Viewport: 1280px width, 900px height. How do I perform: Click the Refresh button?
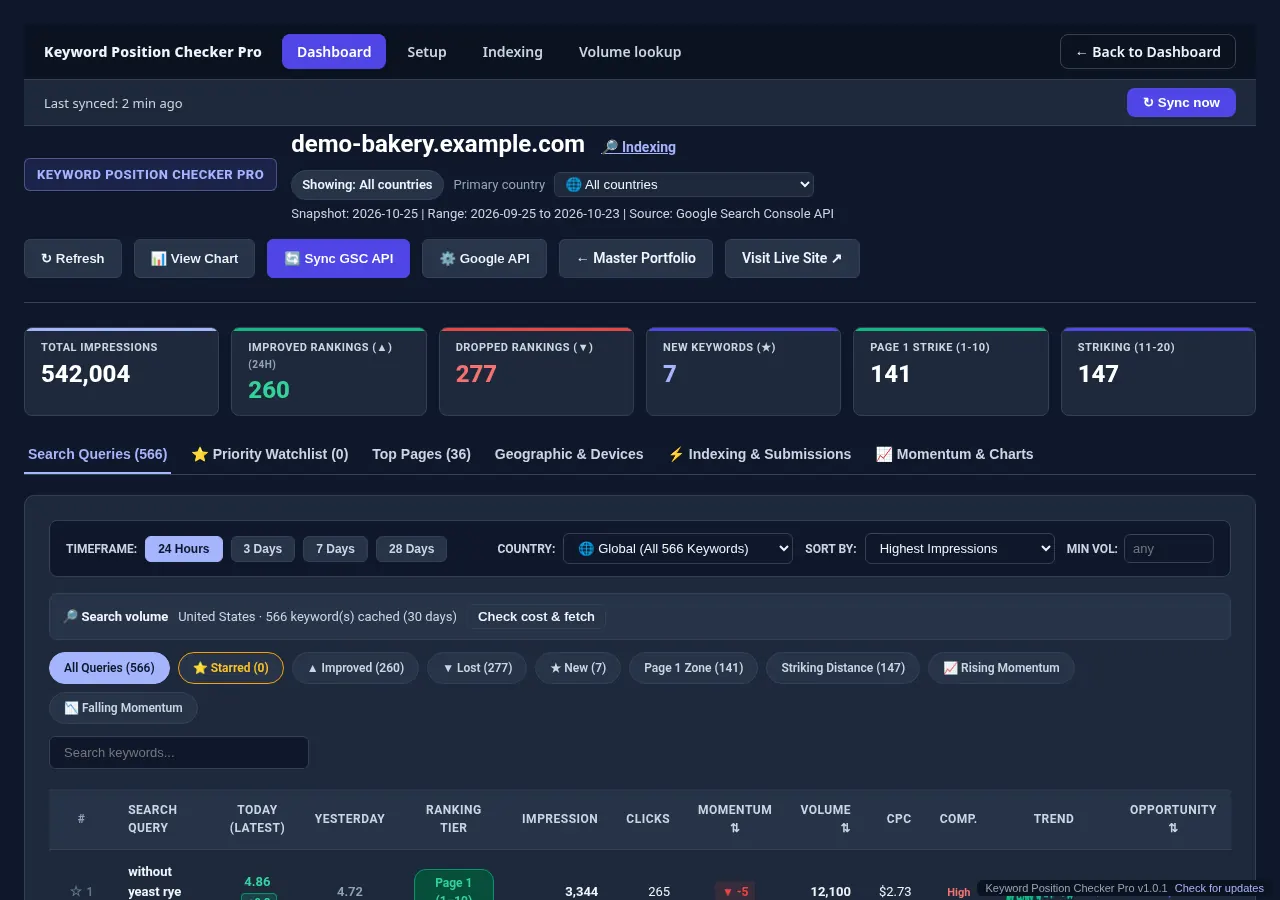click(x=73, y=258)
